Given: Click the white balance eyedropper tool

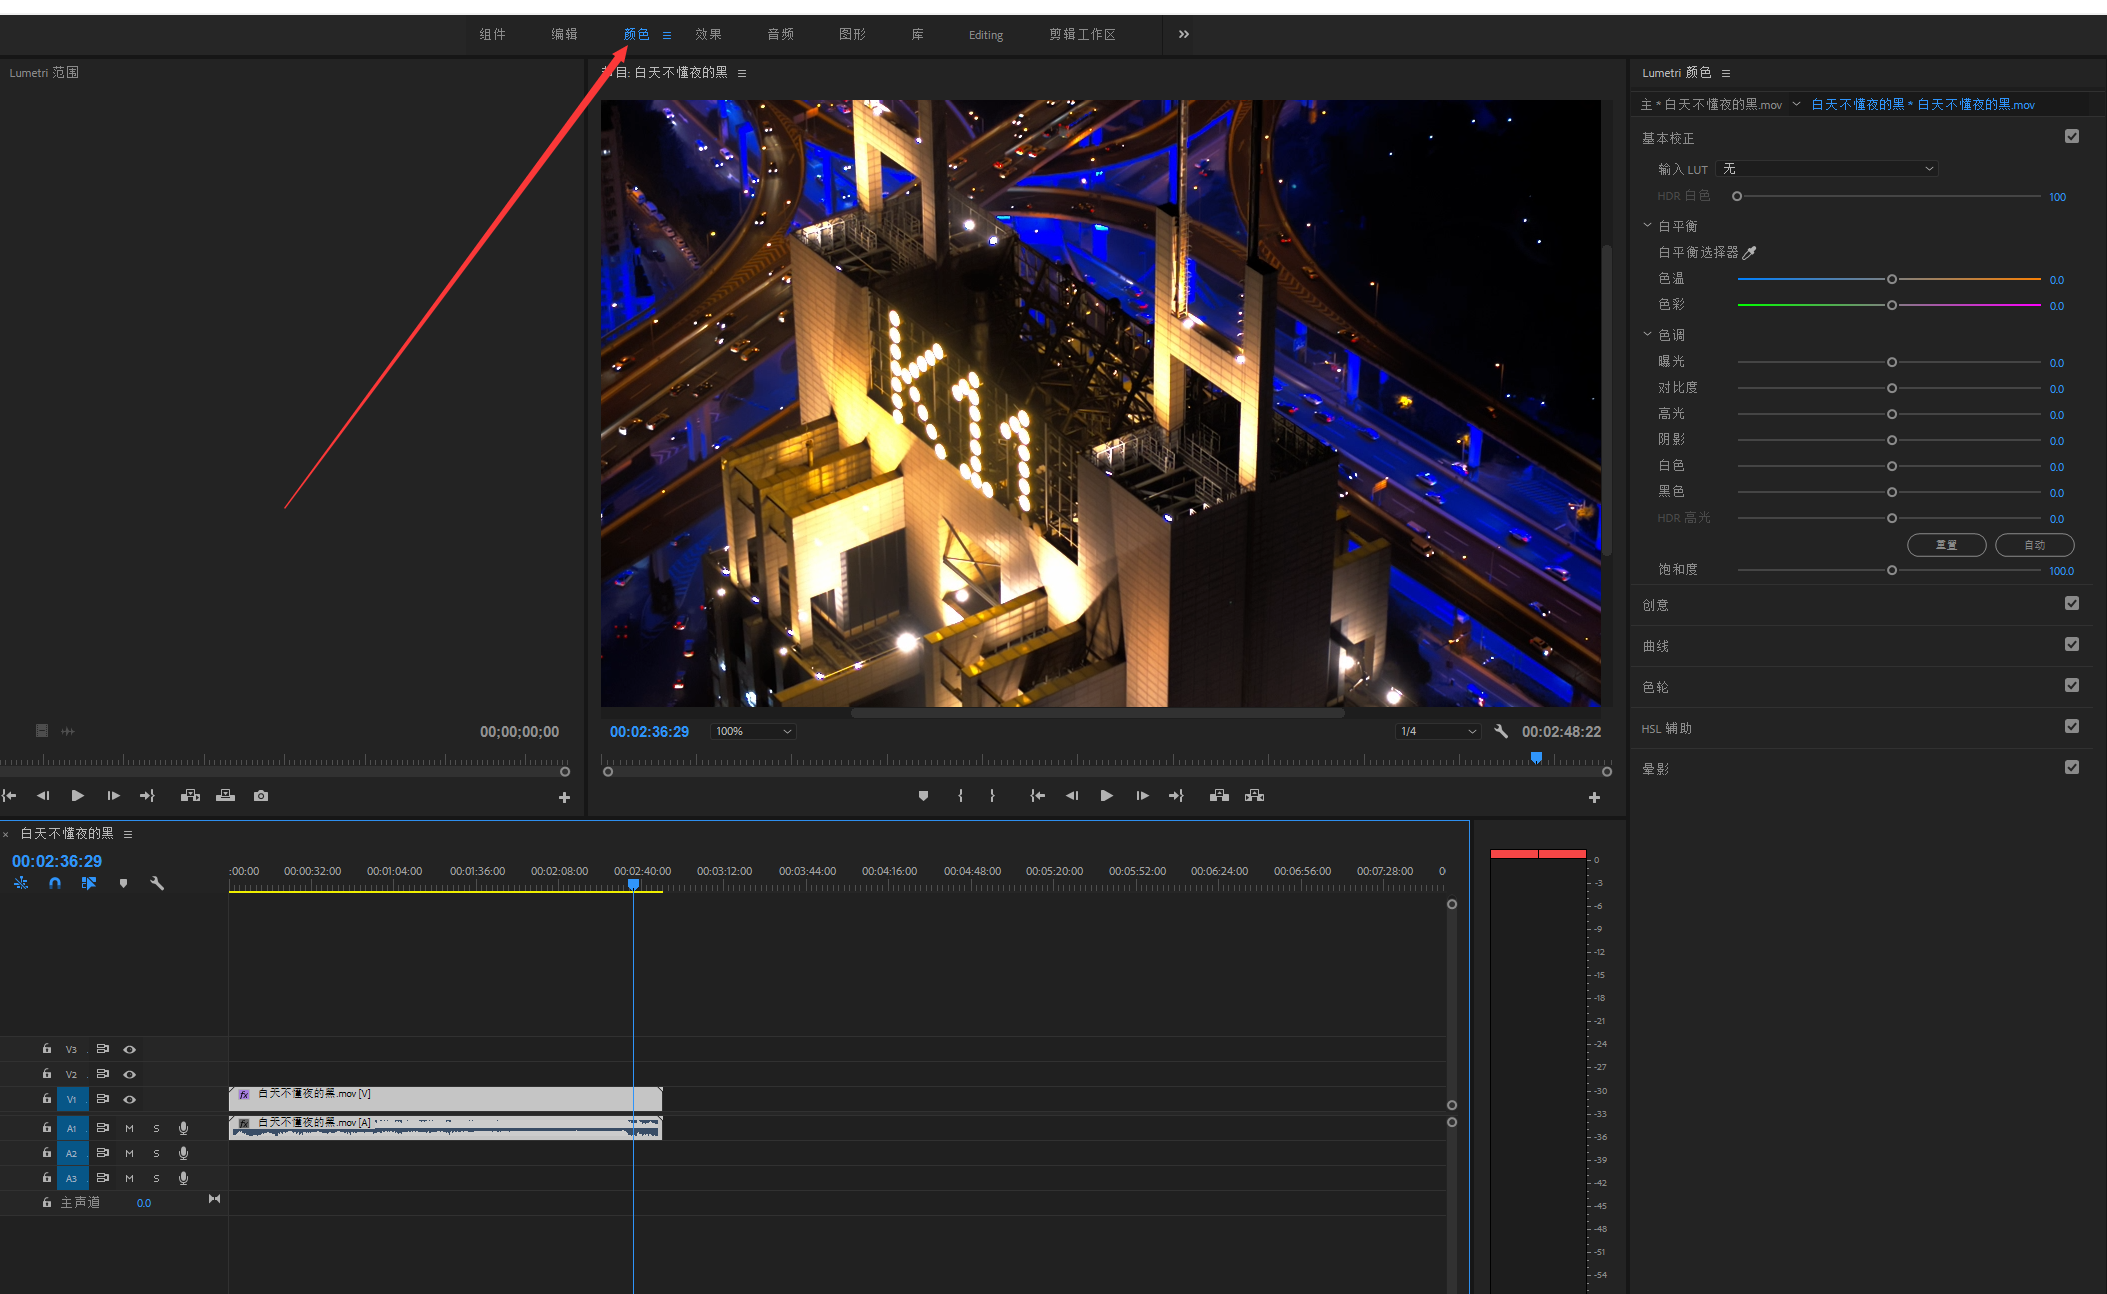Looking at the screenshot, I should click(1749, 253).
